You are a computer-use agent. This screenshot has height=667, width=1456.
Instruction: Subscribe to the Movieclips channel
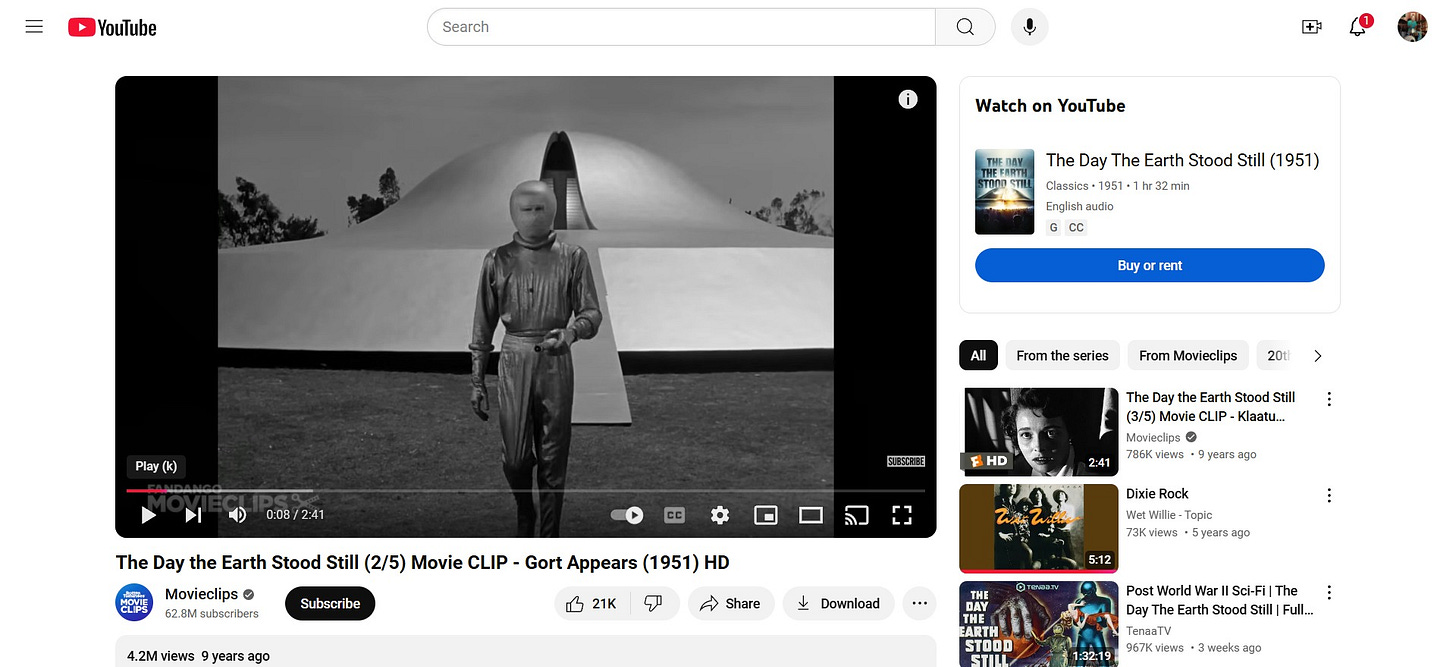pyautogui.click(x=330, y=604)
